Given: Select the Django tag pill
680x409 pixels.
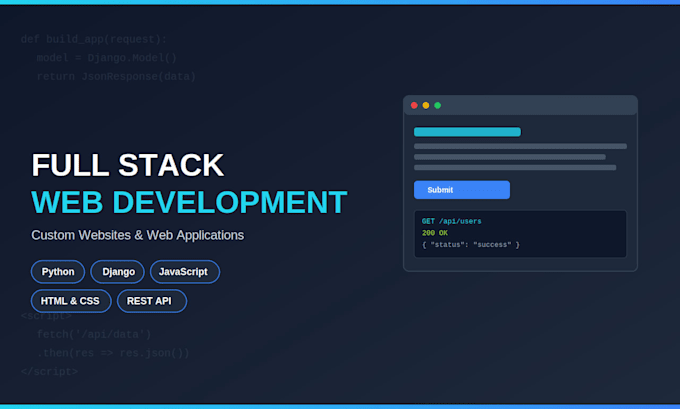Looking at the screenshot, I should pos(118,272).
